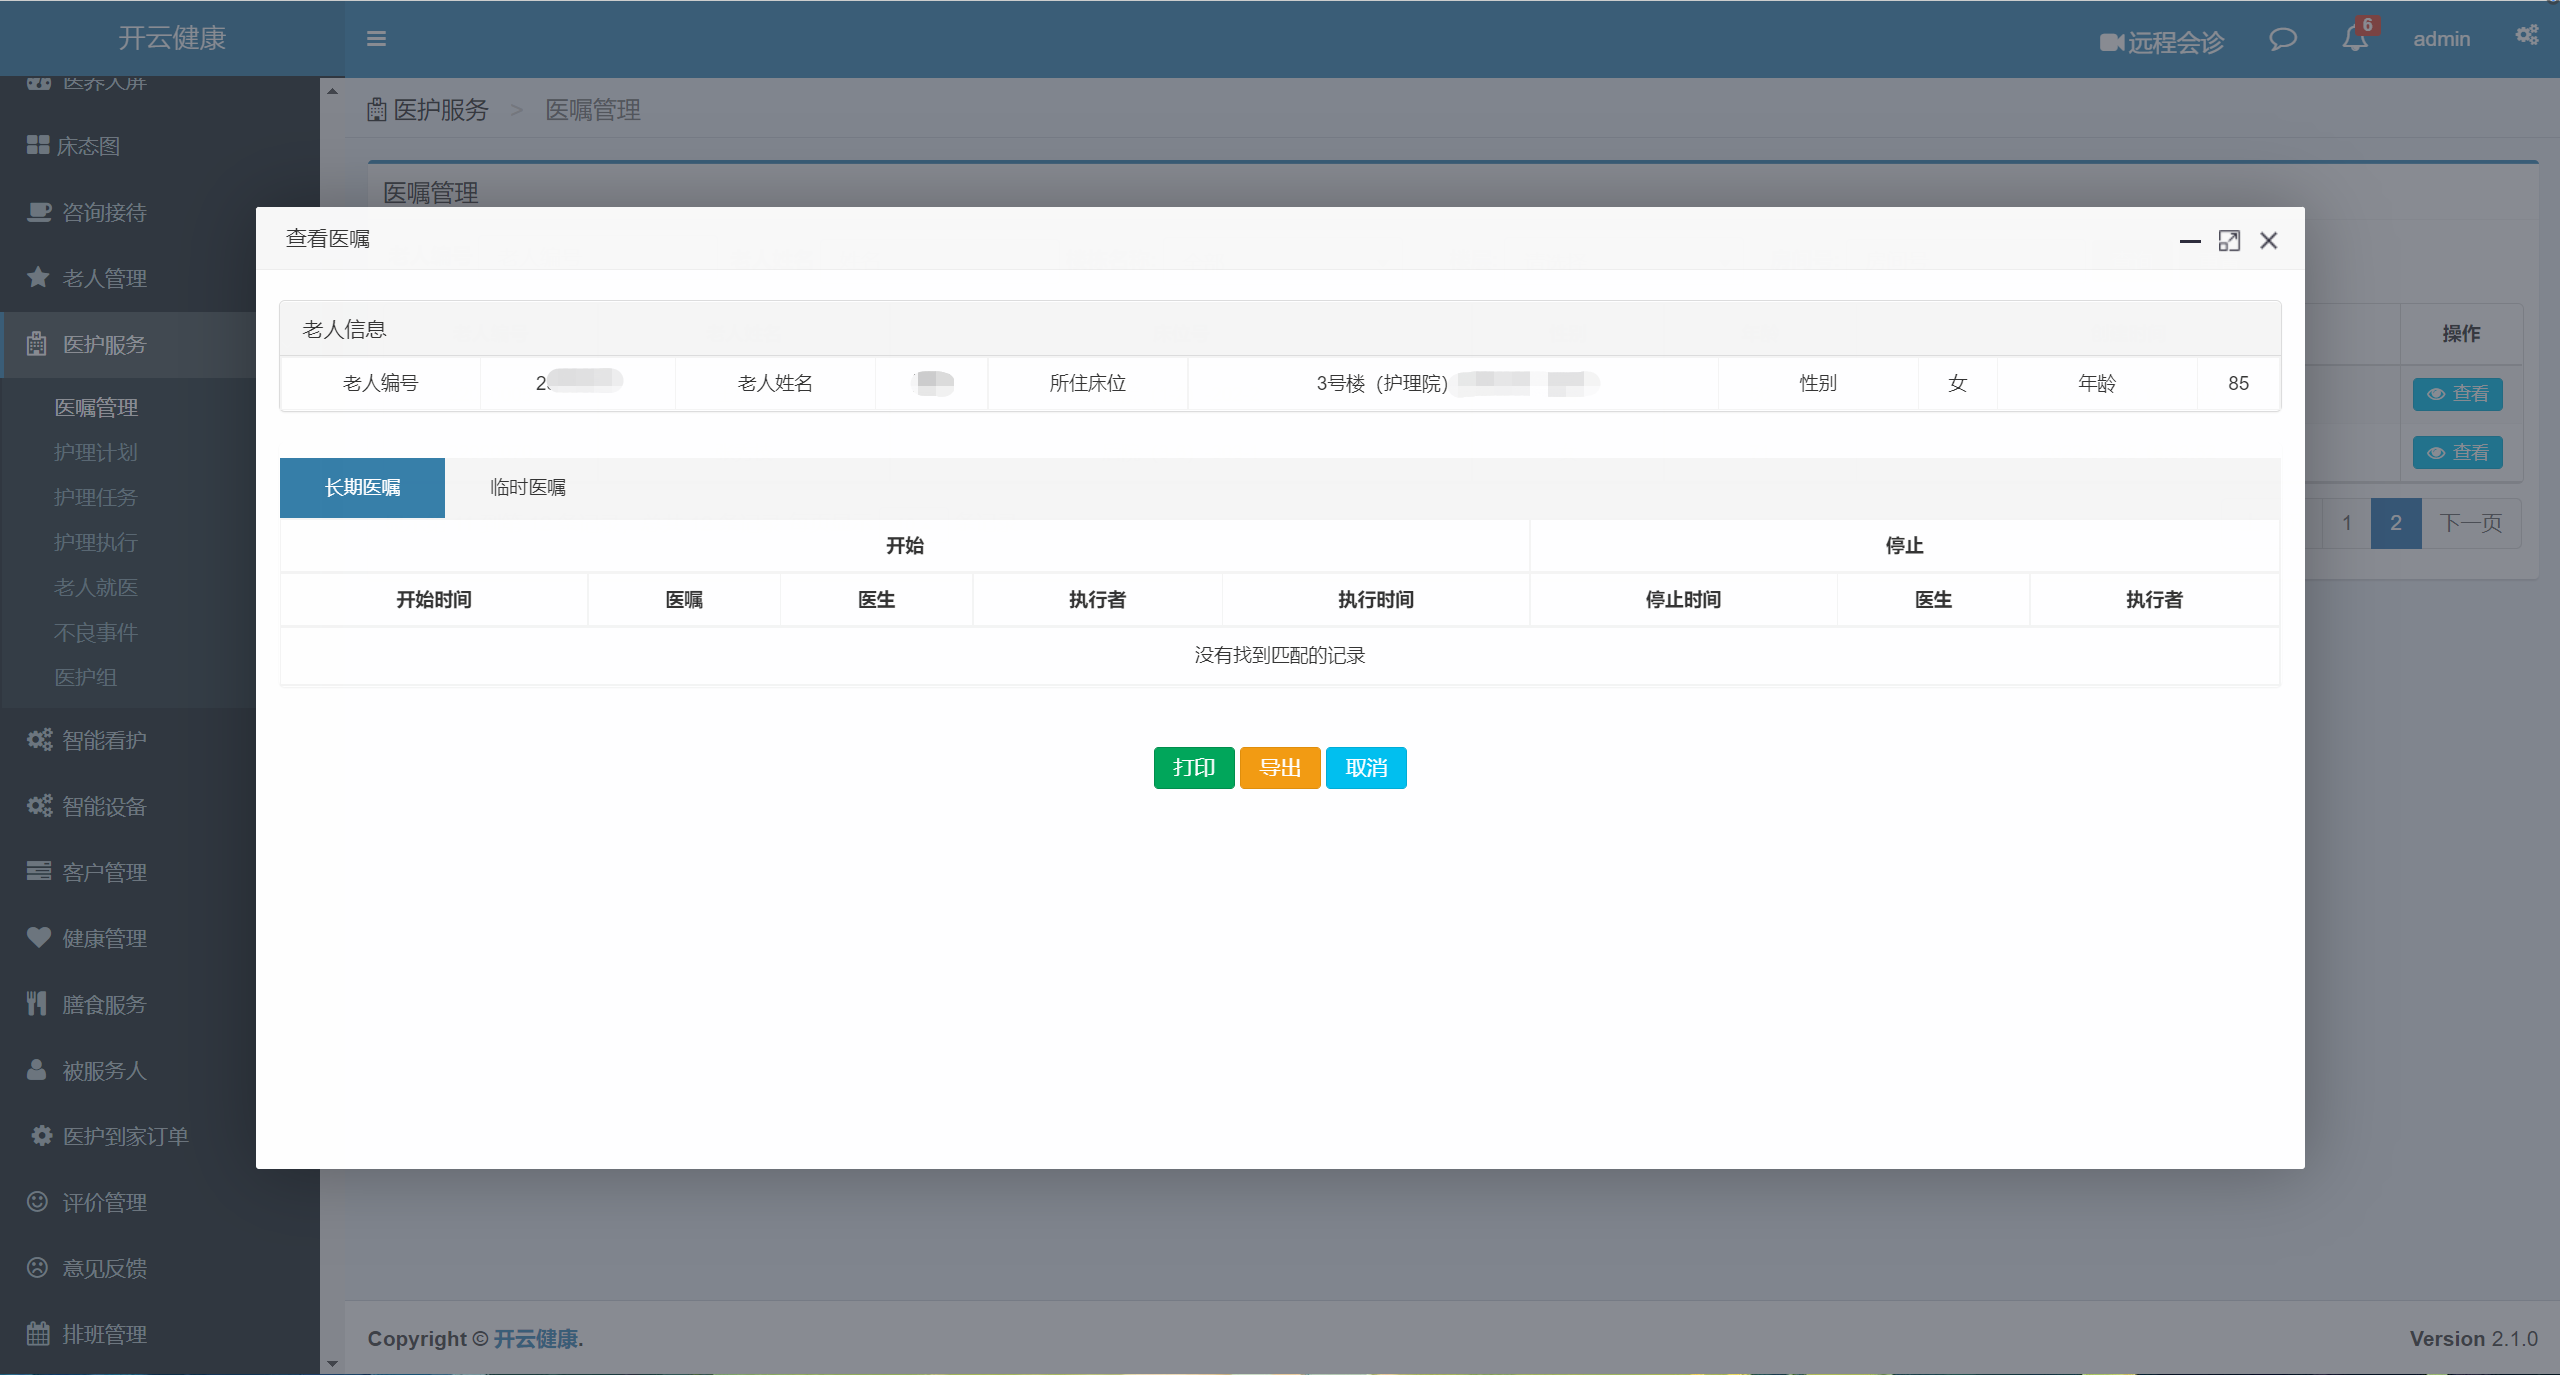
Task: Open 护理任务 in the sidebar submenu
Action: (96, 498)
